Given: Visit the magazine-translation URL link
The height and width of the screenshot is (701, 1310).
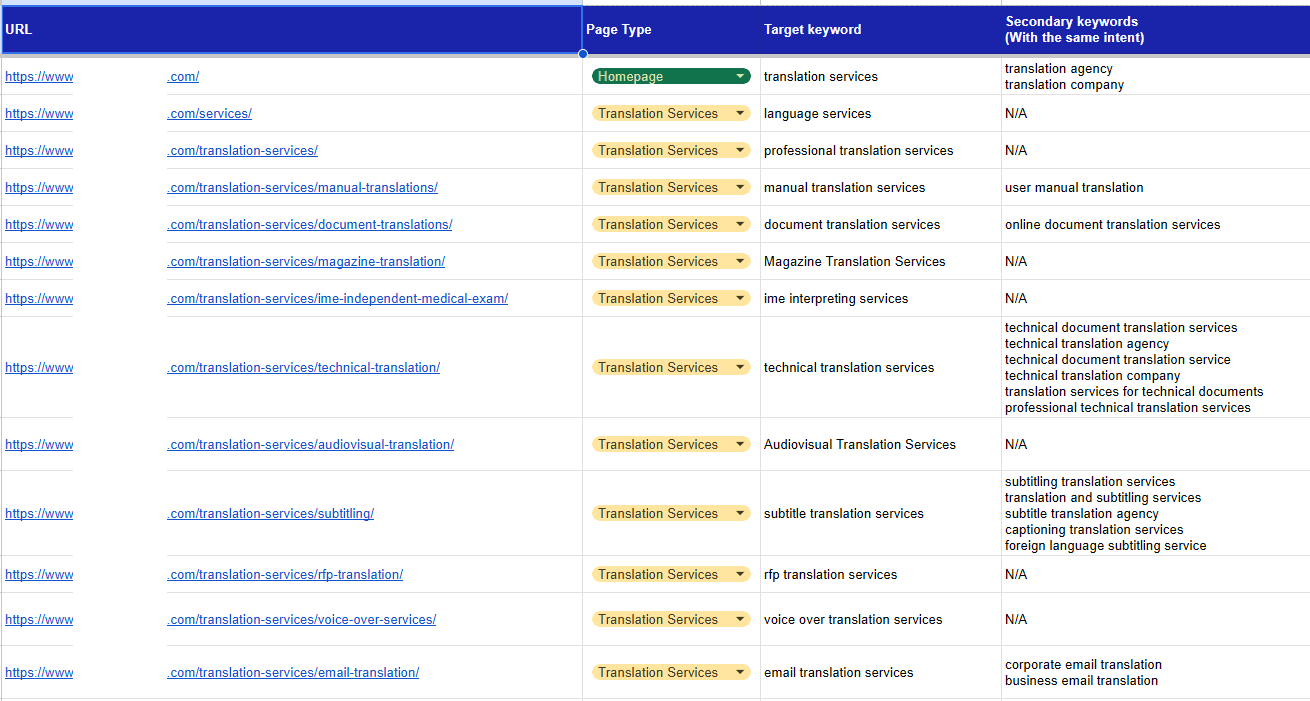Looking at the screenshot, I should click(306, 261).
